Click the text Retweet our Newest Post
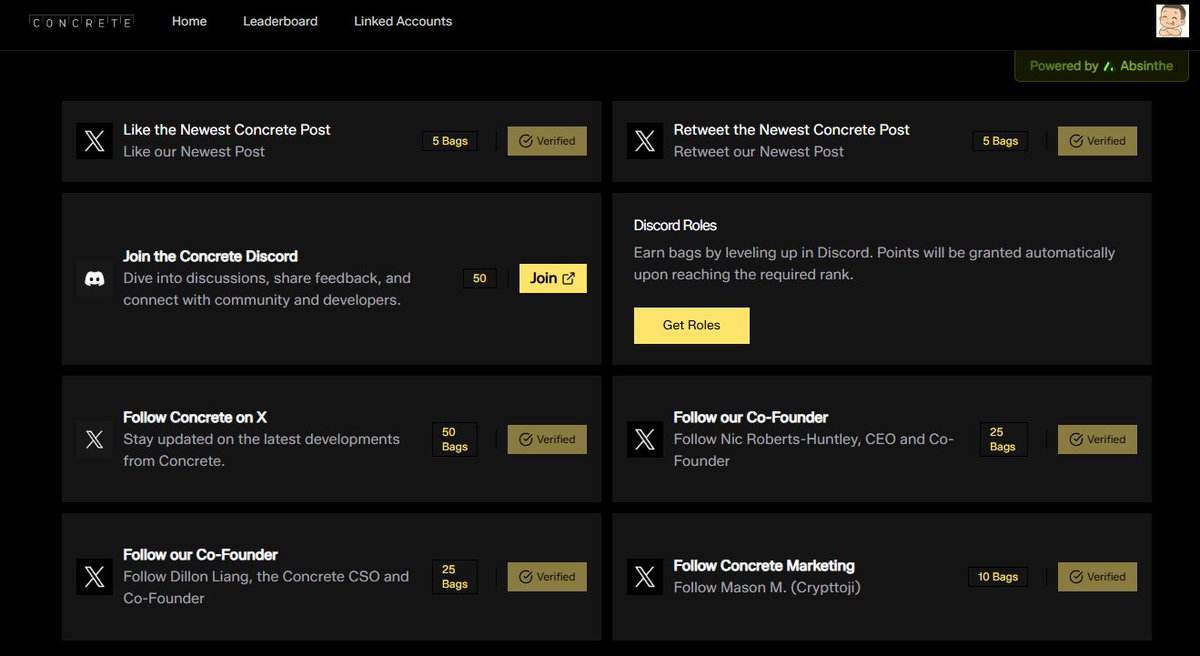This screenshot has height=656, width=1200. point(759,151)
